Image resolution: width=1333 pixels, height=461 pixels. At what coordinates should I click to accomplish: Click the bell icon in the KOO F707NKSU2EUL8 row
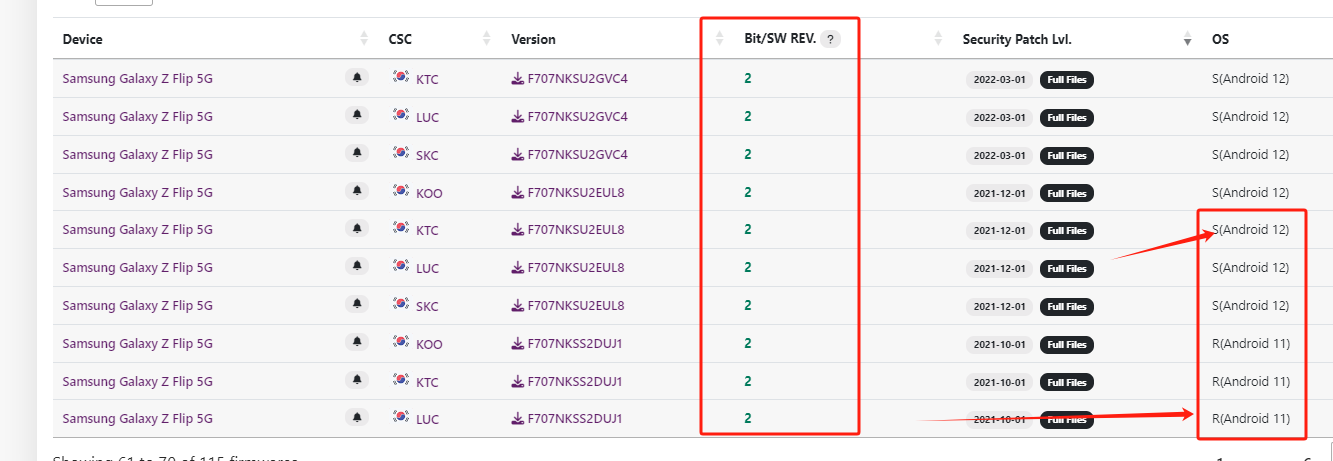357,191
